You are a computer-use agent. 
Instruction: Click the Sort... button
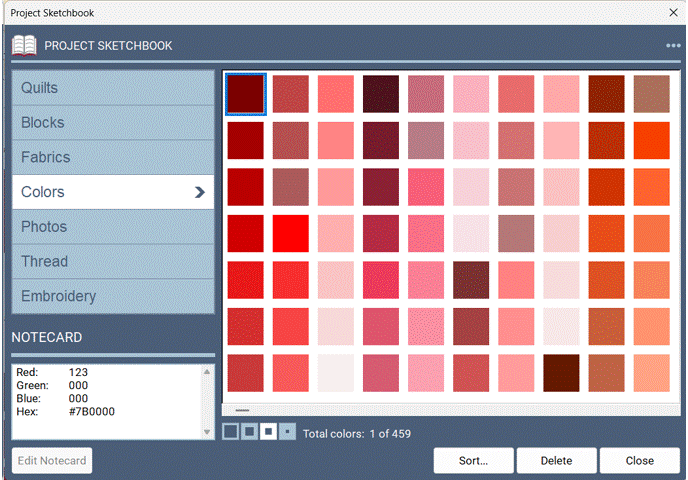[x=473, y=461]
